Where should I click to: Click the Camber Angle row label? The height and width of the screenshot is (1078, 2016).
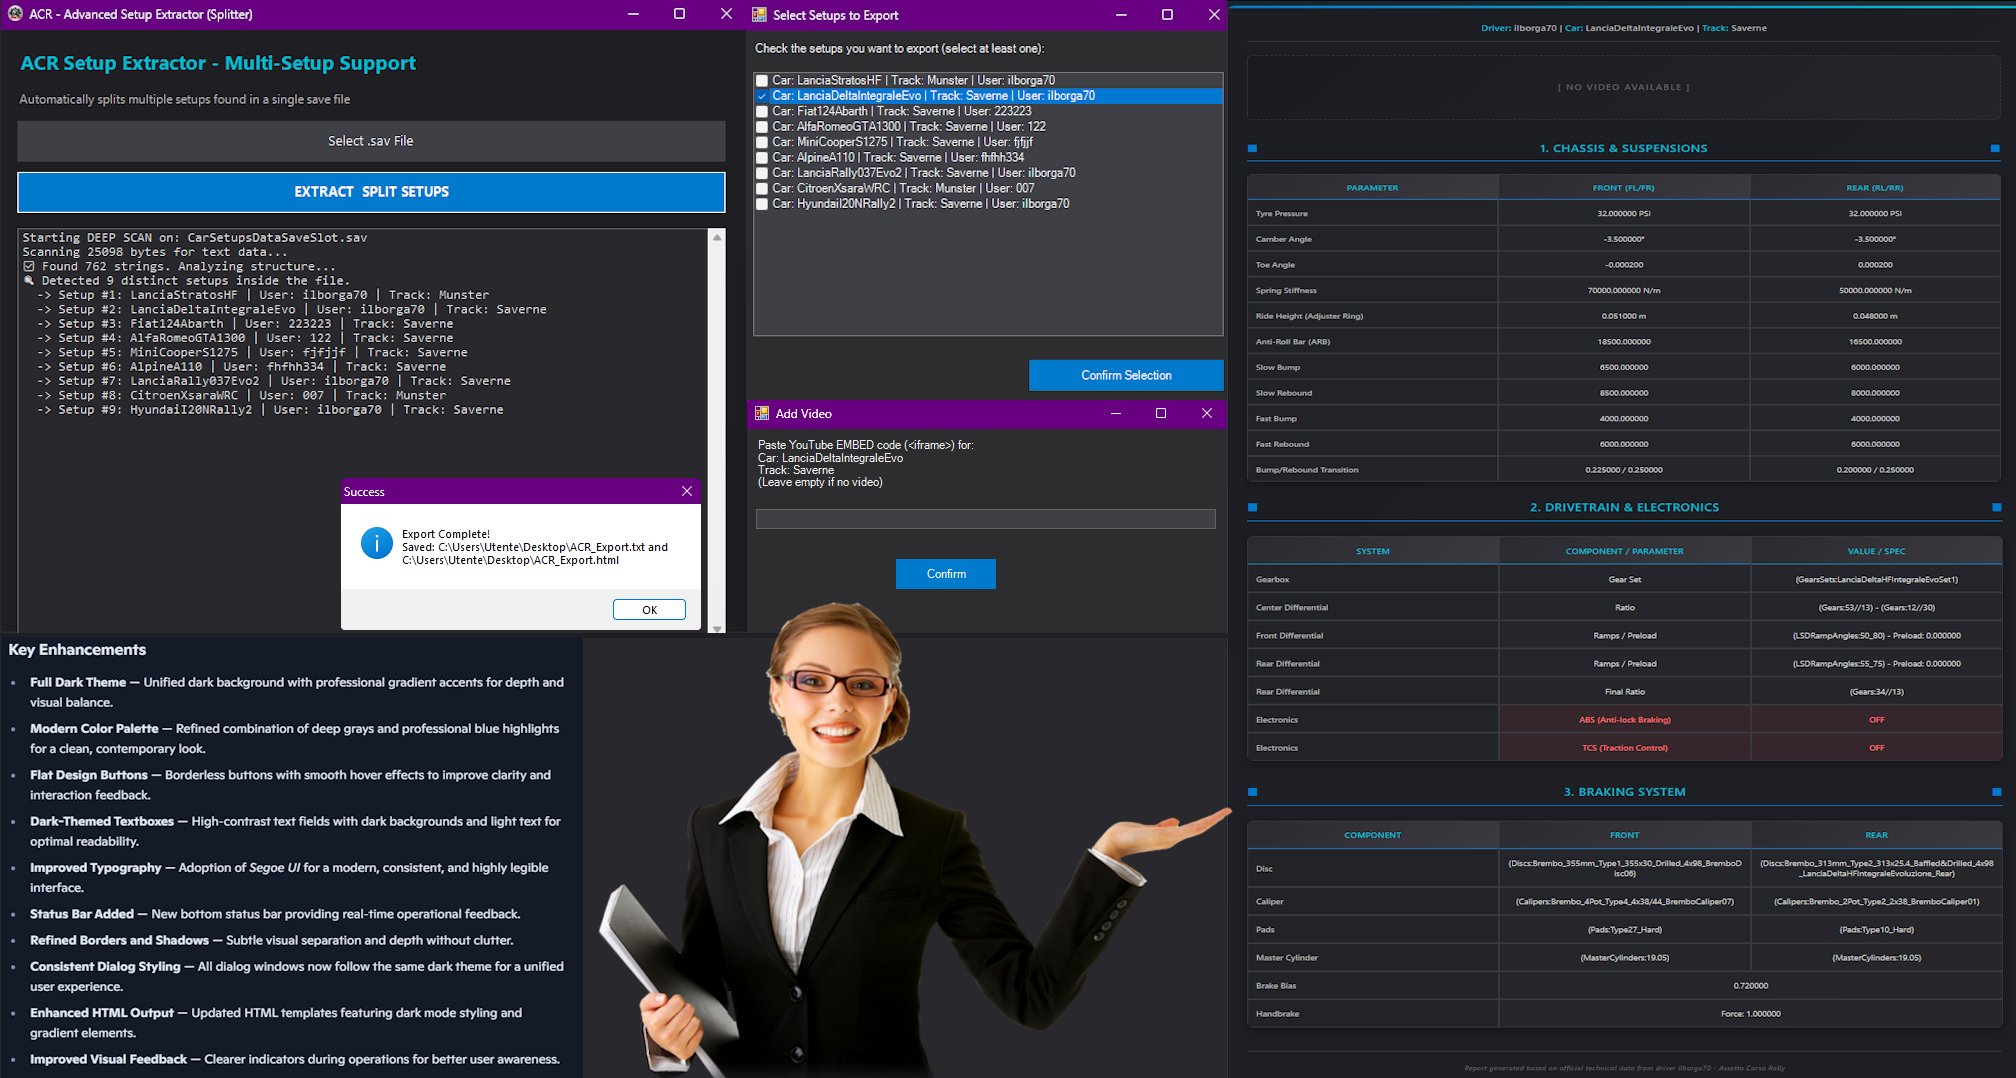click(1283, 239)
